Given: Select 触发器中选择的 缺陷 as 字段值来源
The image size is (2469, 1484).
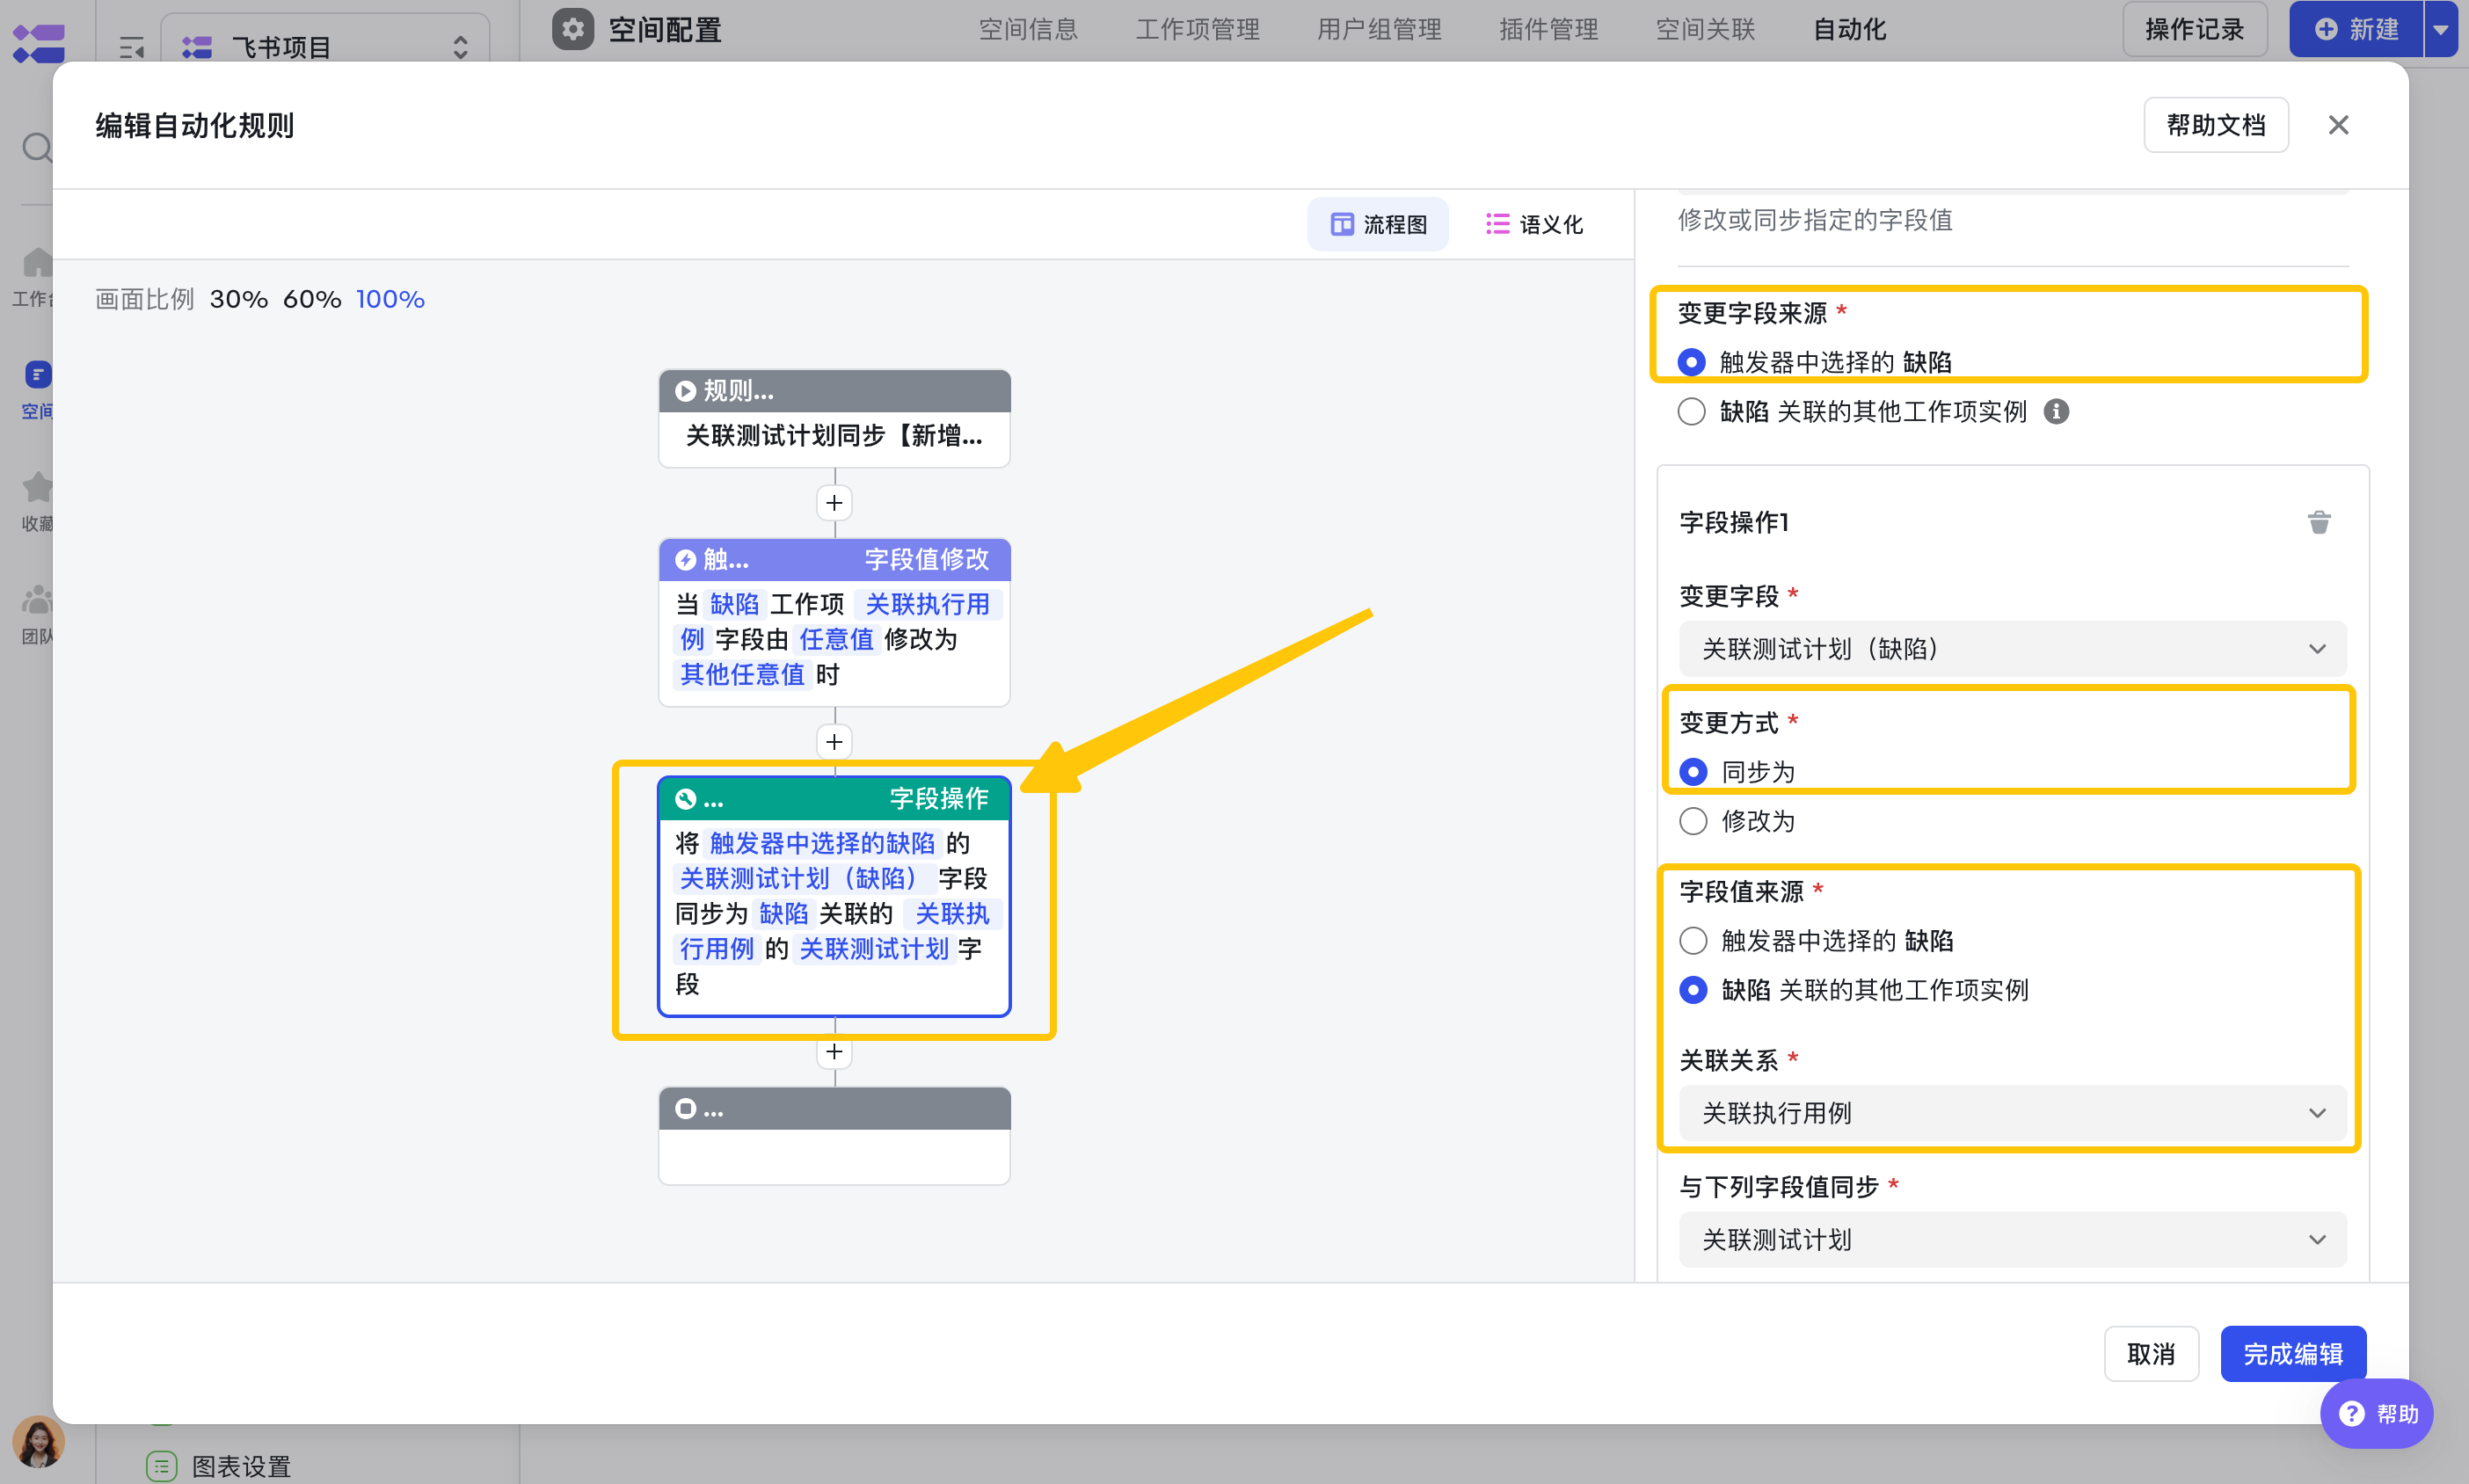Looking at the screenshot, I should (1693, 941).
